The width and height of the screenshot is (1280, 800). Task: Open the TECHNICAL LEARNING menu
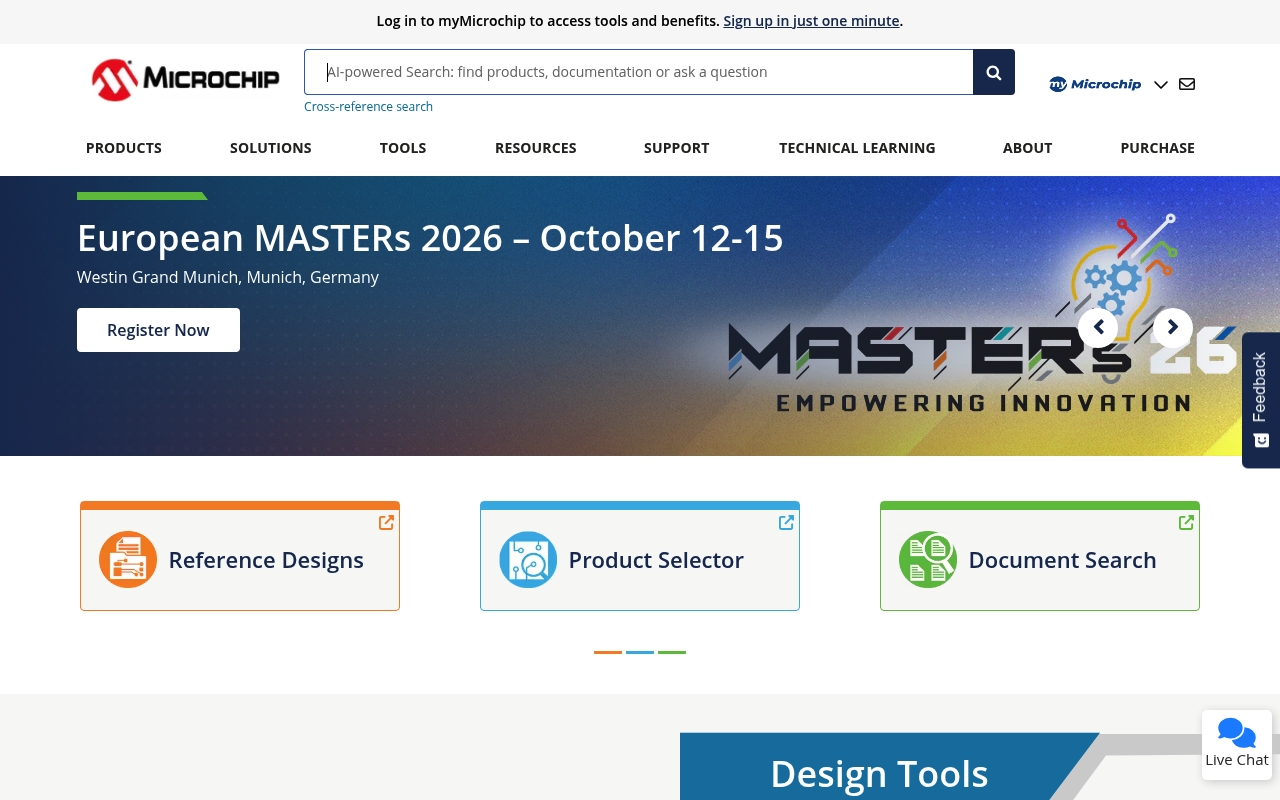click(x=857, y=148)
